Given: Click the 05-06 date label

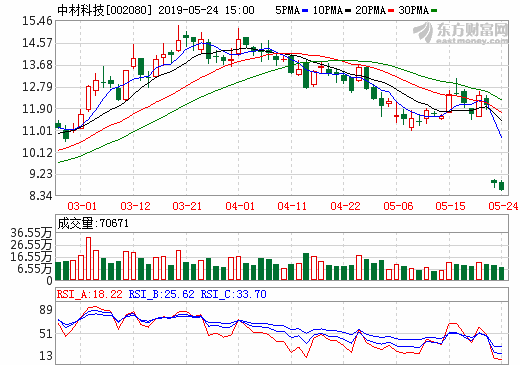Looking at the screenshot, I should [398, 206].
